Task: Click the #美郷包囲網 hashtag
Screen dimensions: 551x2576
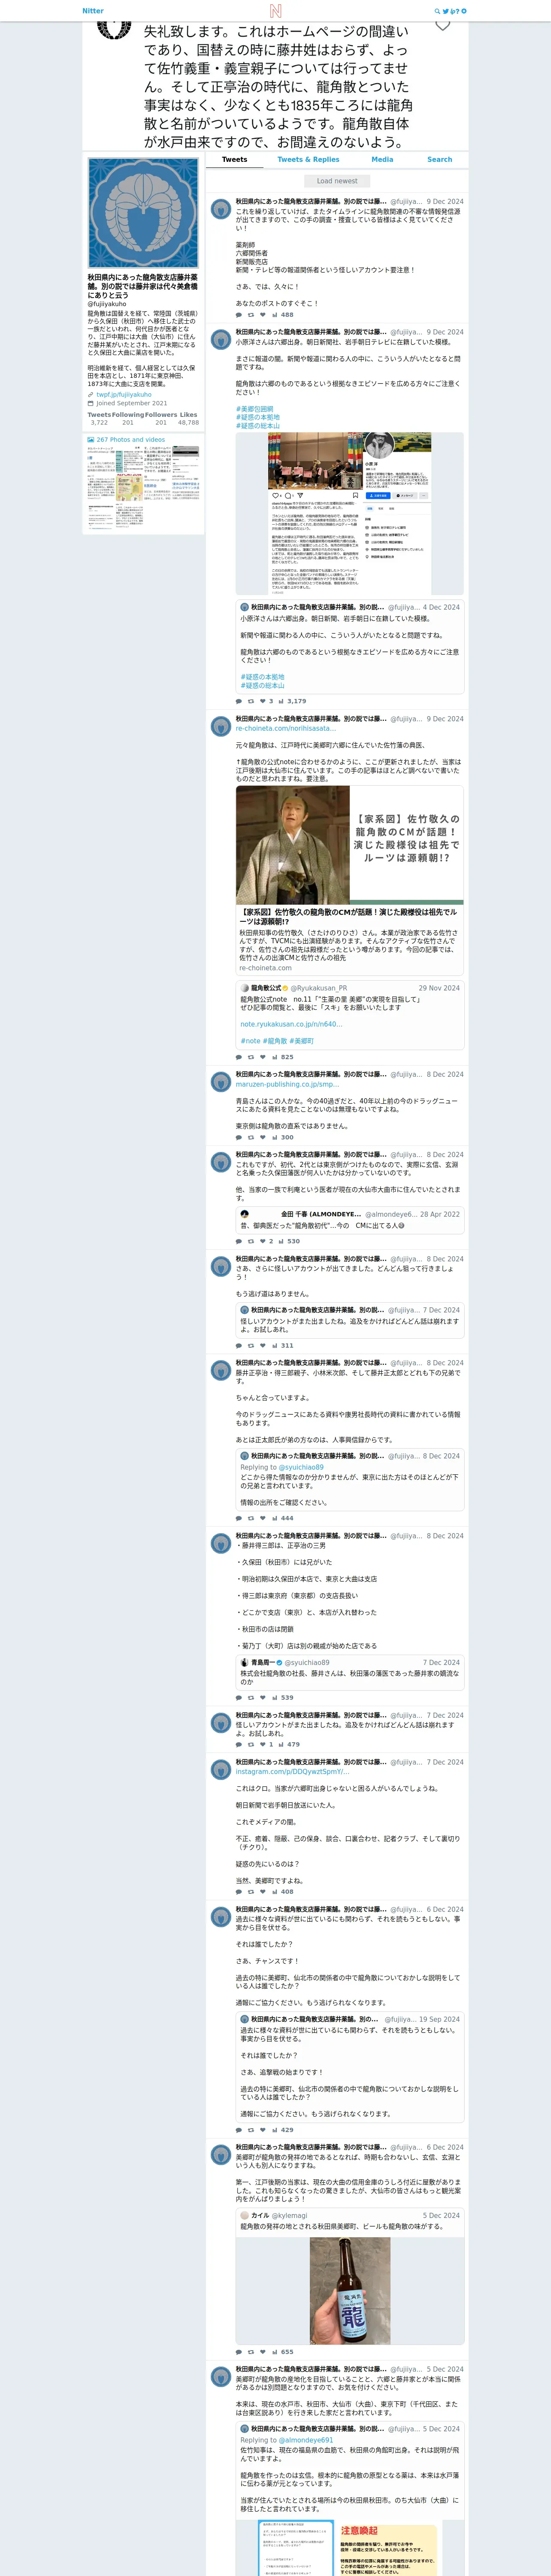Action: (254, 409)
